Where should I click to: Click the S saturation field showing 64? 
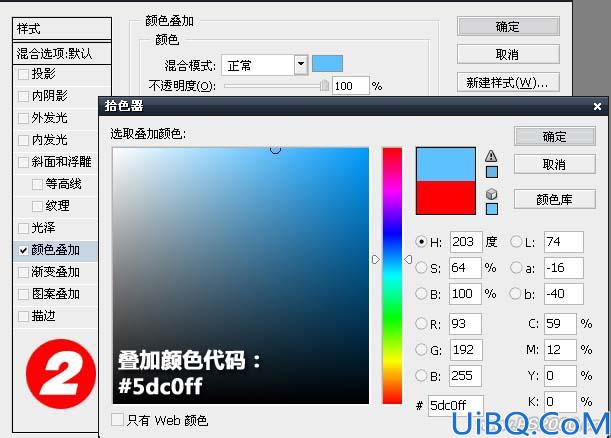coord(466,268)
